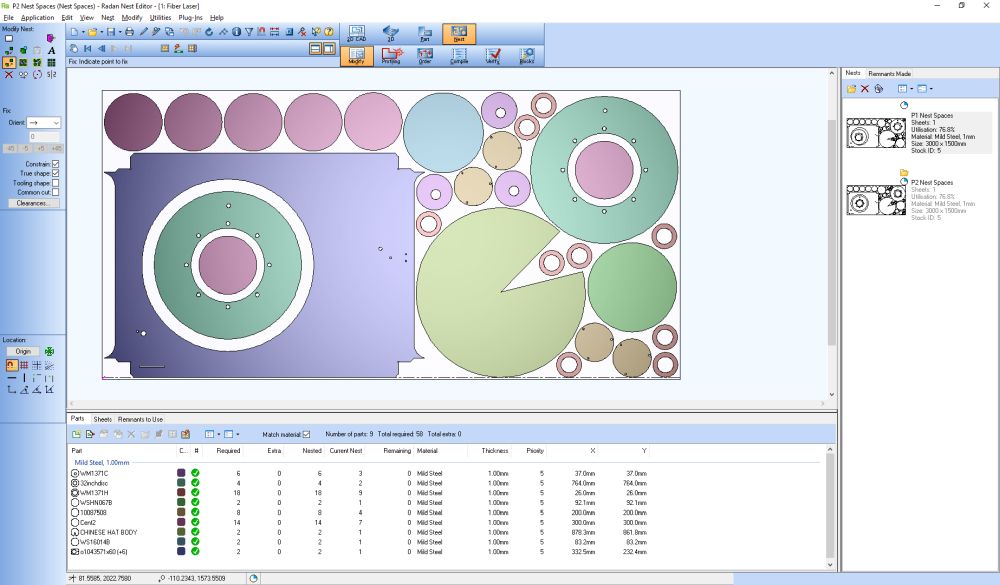
Task: Toggle the Constrain checkbox
Action: [x=55, y=164]
